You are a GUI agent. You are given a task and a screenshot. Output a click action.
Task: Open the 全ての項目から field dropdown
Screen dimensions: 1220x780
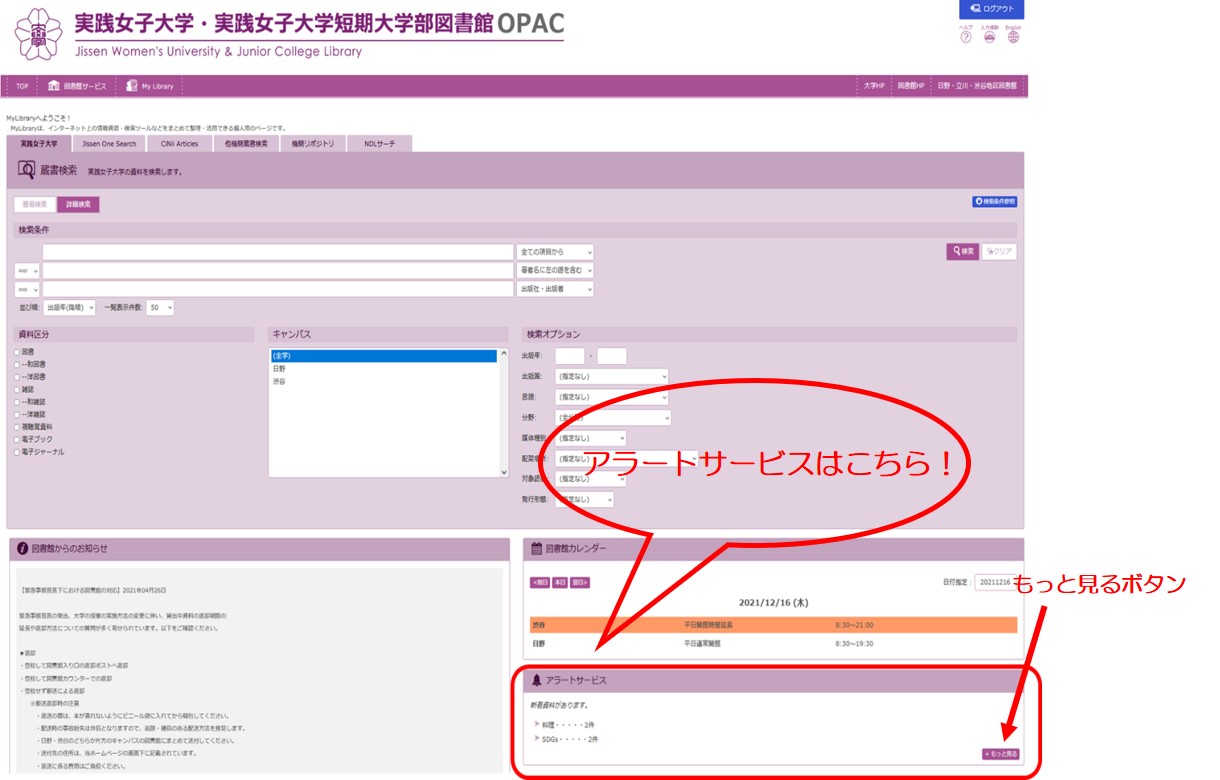coord(555,252)
